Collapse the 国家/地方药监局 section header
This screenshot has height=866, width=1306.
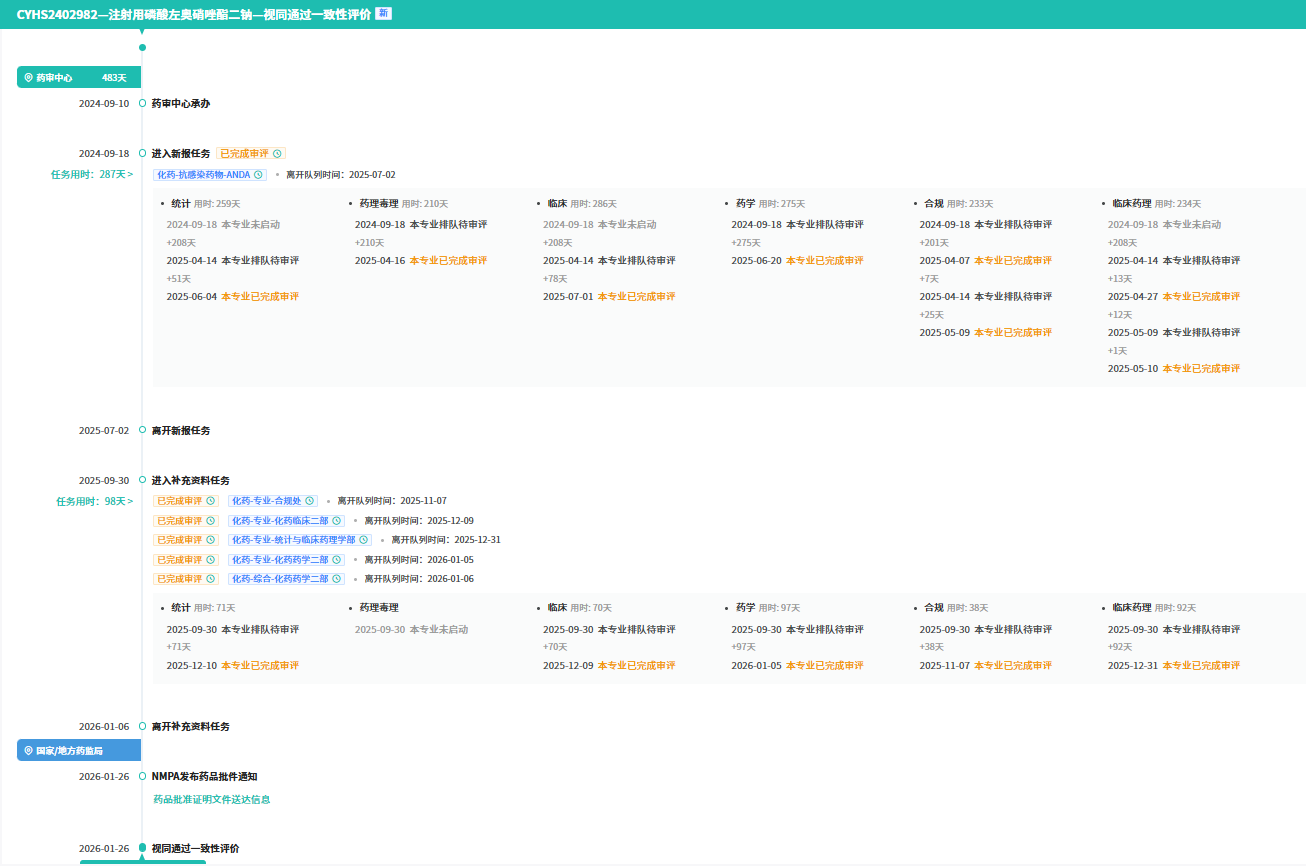78,750
